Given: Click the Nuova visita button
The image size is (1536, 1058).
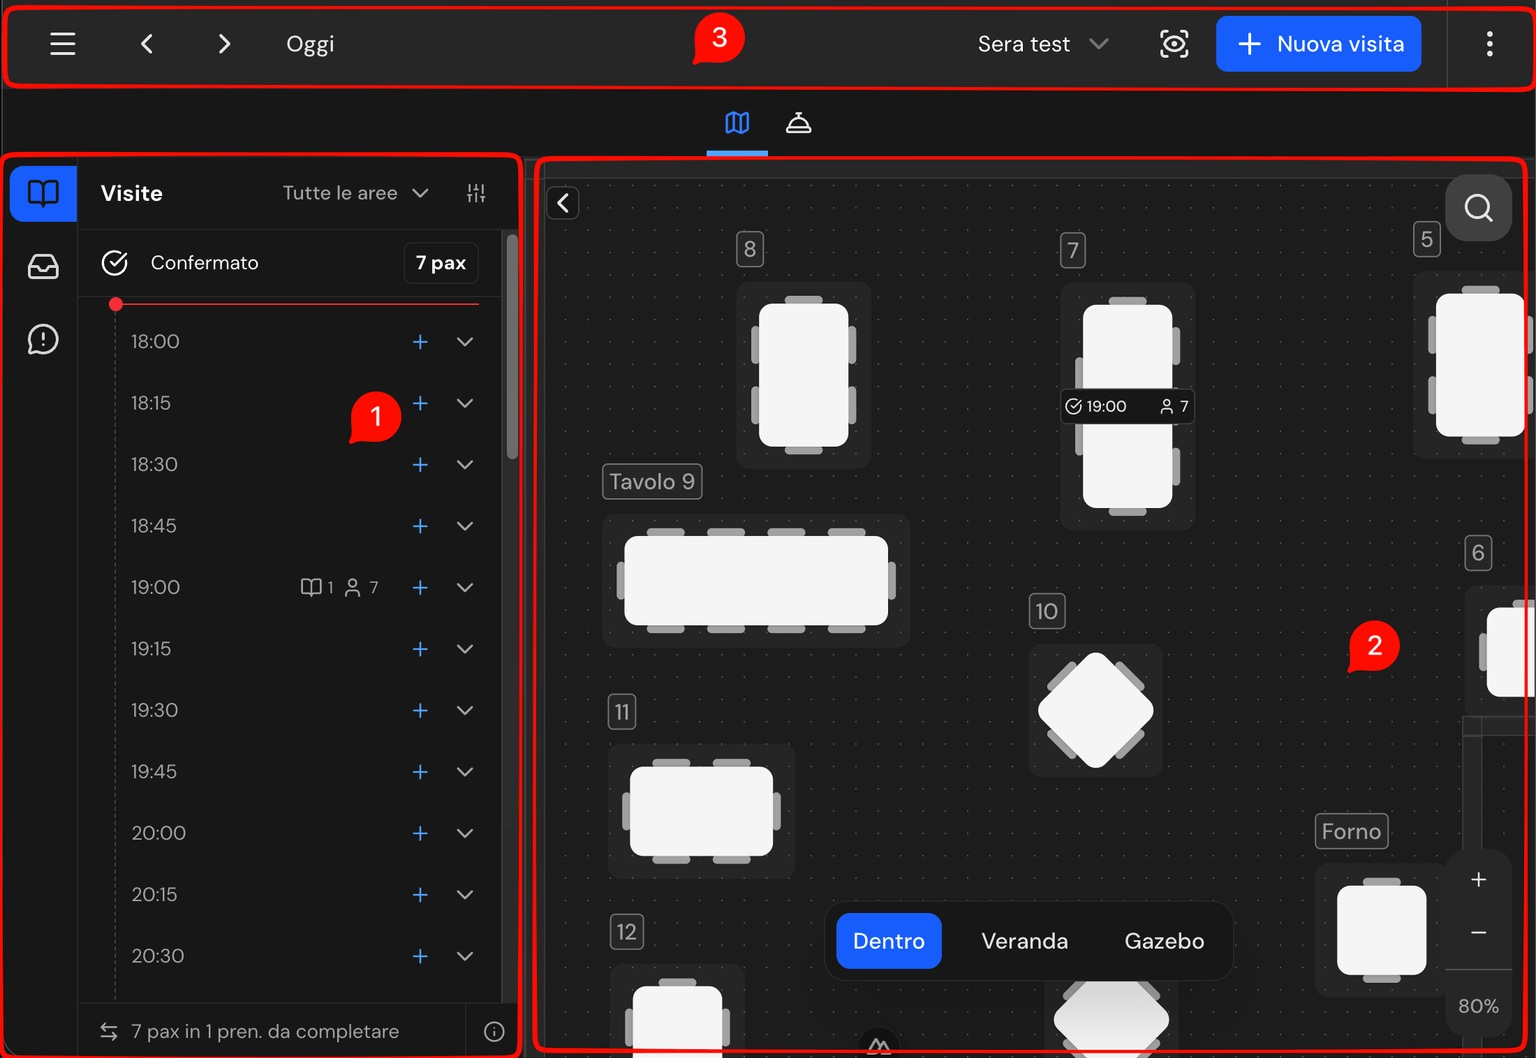Looking at the screenshot, I should (x=1318, y=44).
